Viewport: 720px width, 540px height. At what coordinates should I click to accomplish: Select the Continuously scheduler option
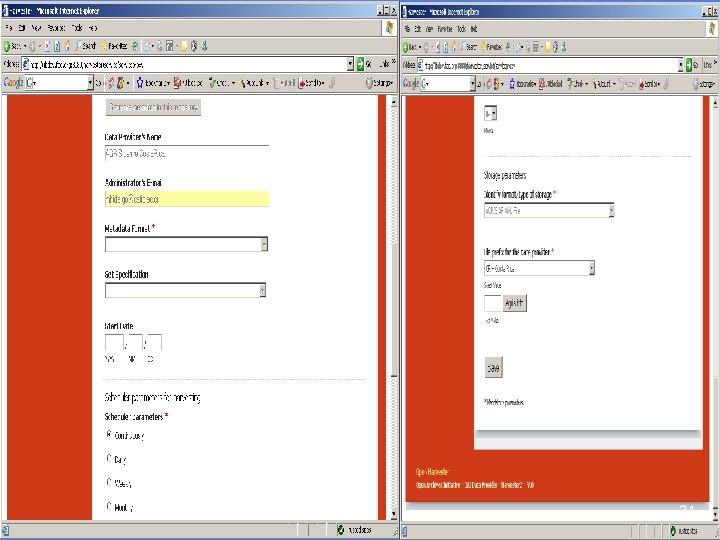[x=109, y=434]
